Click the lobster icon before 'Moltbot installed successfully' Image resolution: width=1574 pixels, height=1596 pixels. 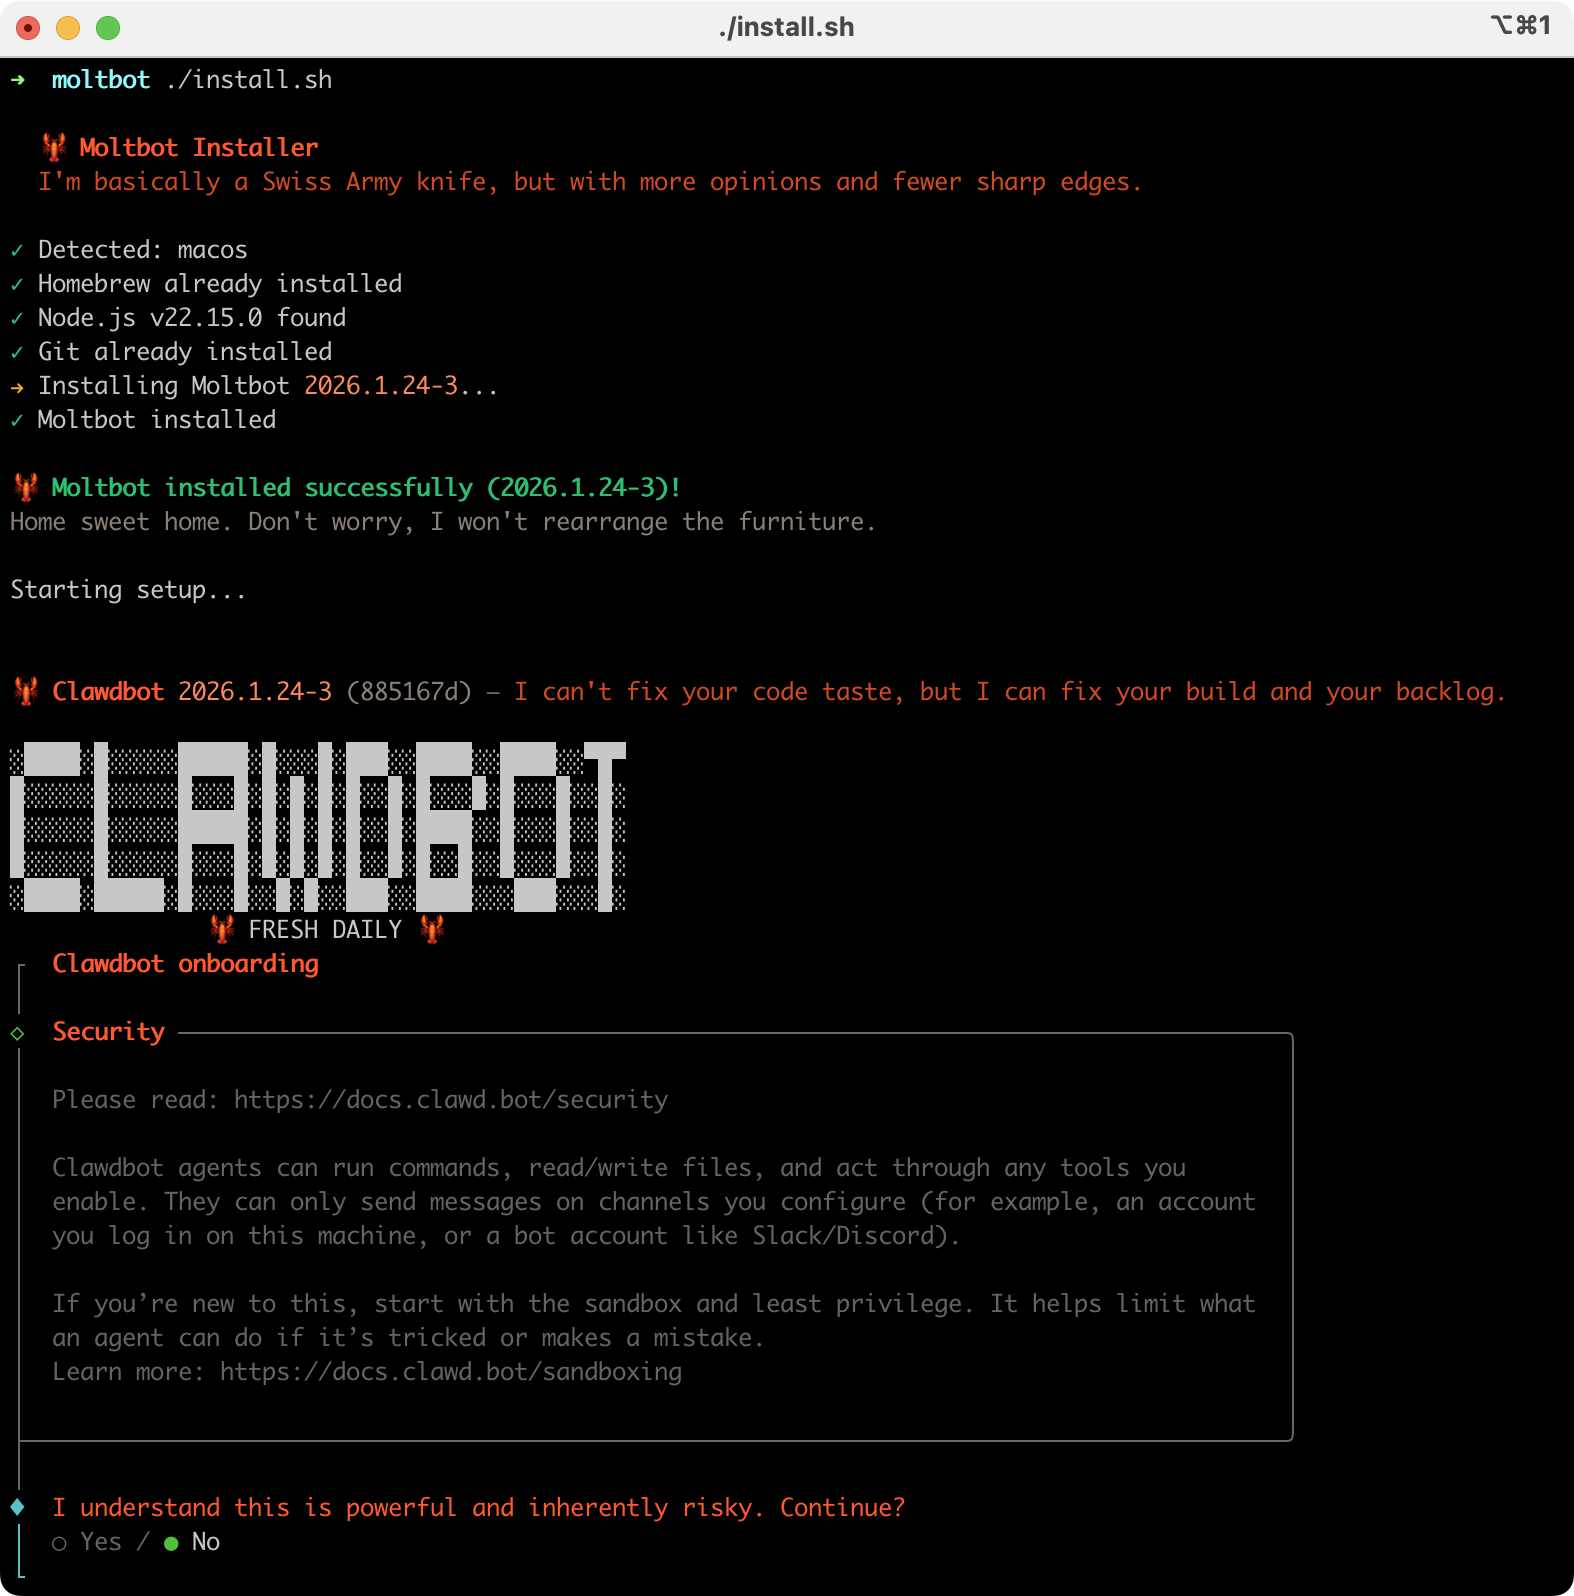(x=26, y=487)
